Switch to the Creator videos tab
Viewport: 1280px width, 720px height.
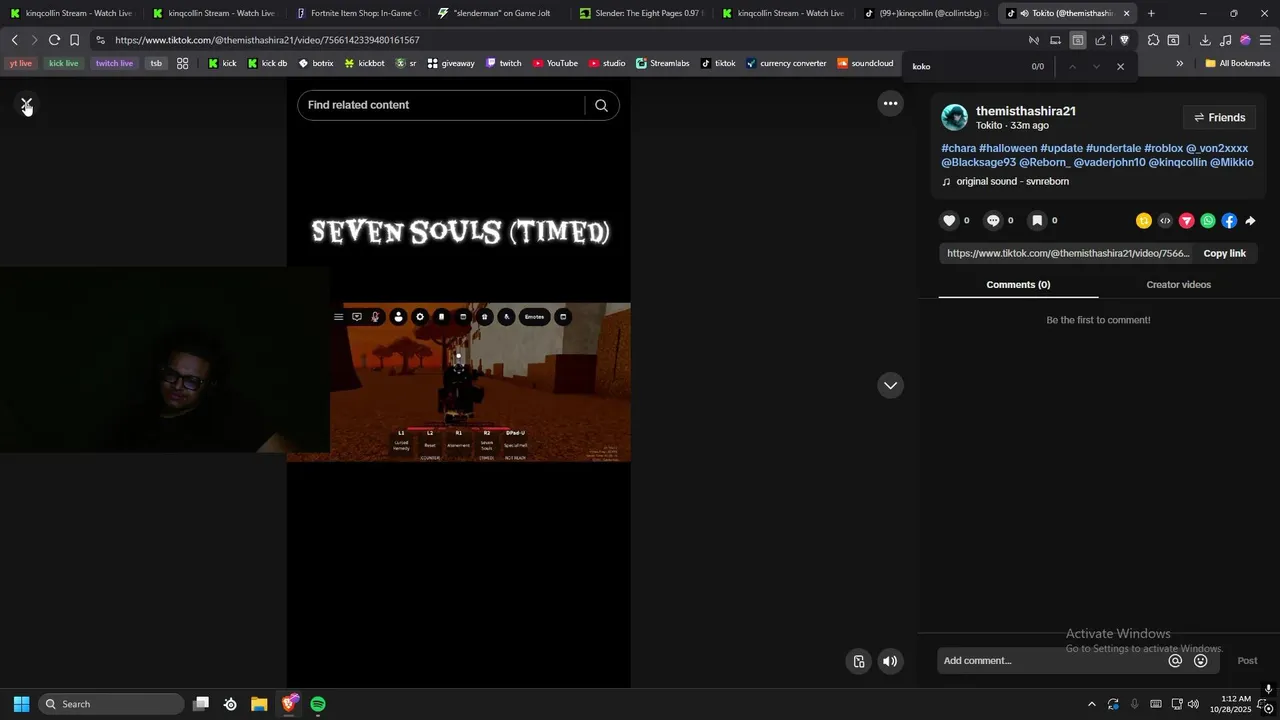[x=1178, y=285]
